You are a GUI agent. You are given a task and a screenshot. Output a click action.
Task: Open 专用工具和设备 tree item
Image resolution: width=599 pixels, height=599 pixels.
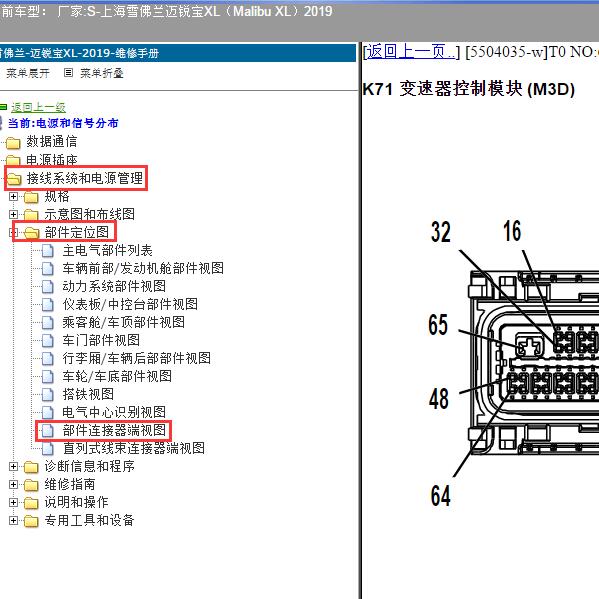(x=89, y=520)
